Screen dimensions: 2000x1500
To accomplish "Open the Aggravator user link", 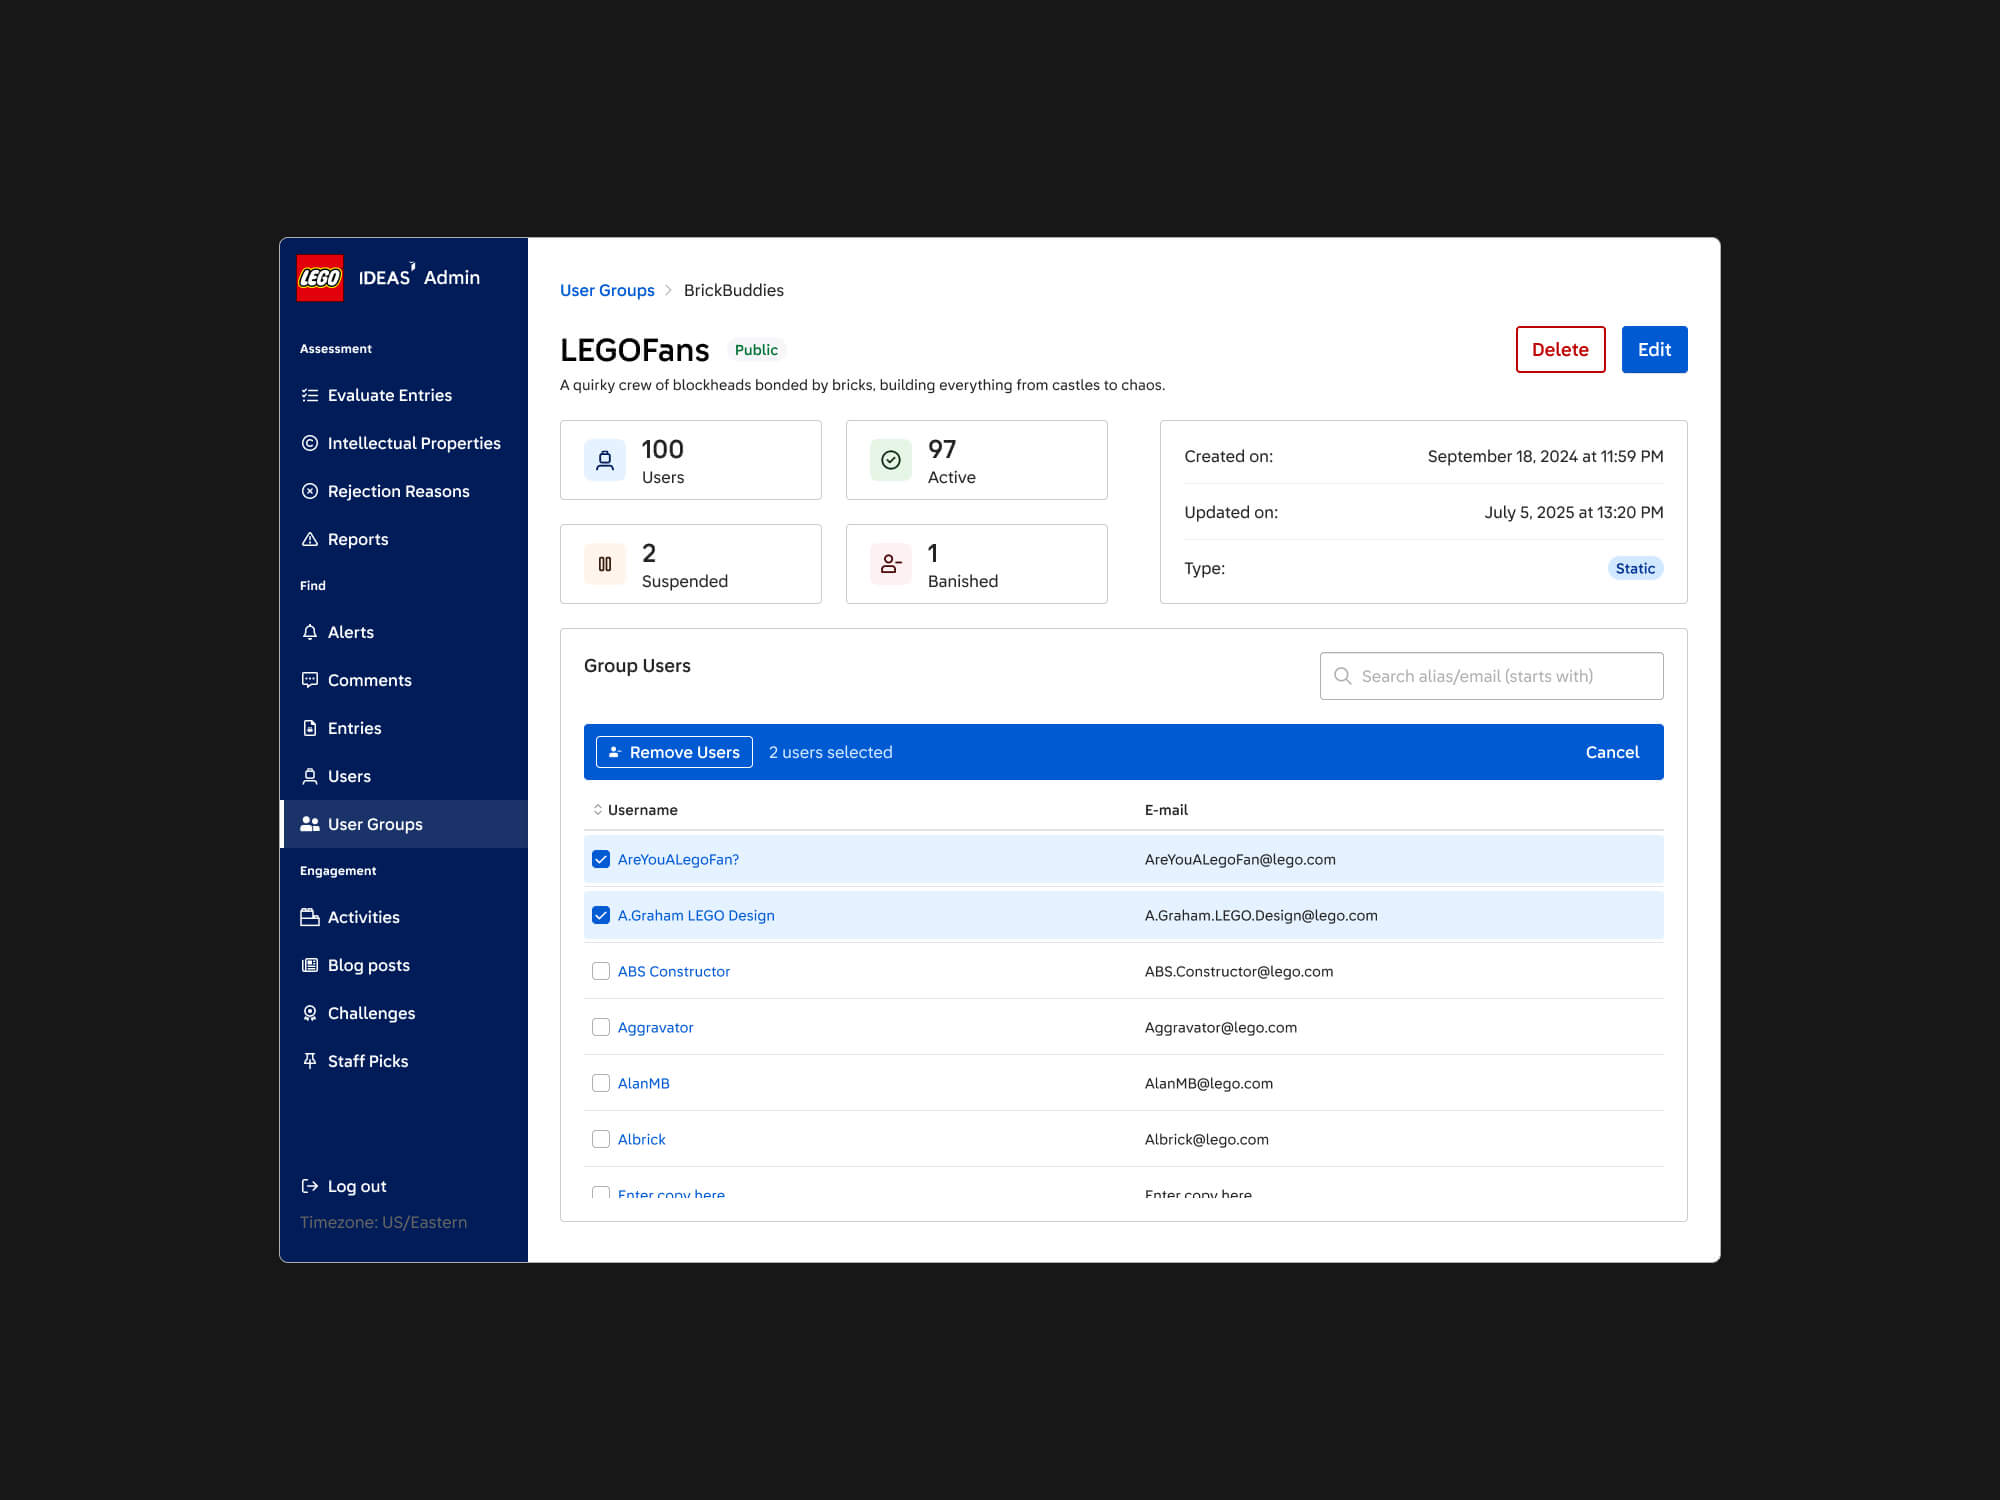I will tap(655, 1027).
